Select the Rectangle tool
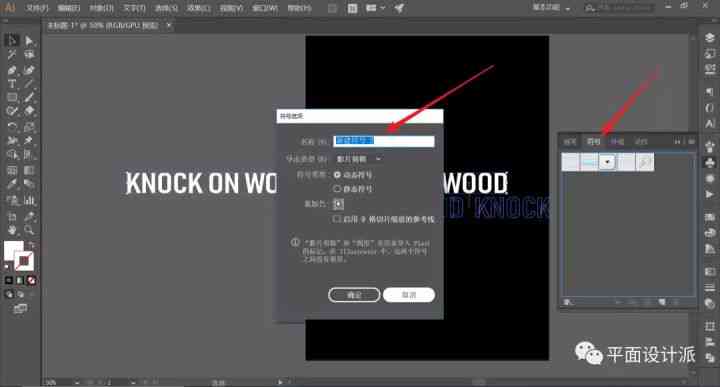This screenshot has height=387, width=720. coord(11,97)
